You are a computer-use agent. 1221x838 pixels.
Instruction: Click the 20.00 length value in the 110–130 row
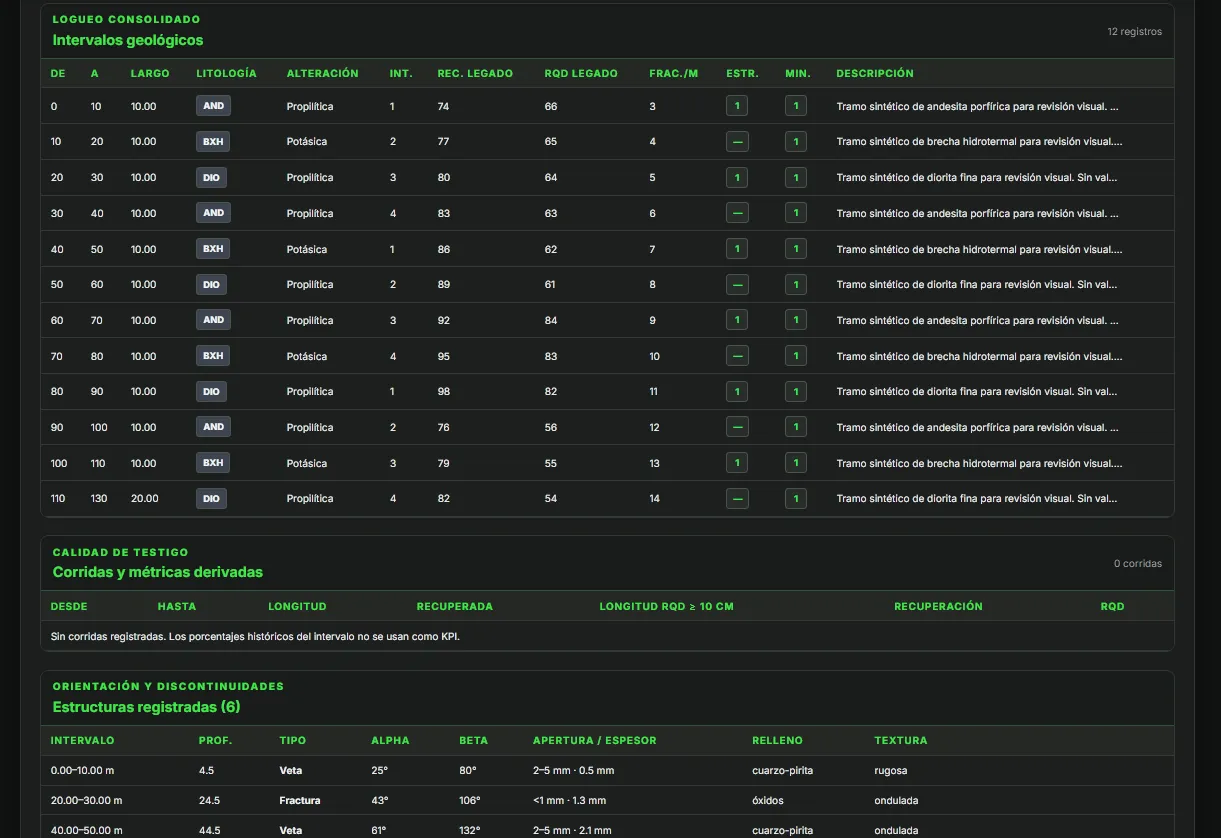pos(144,499)
